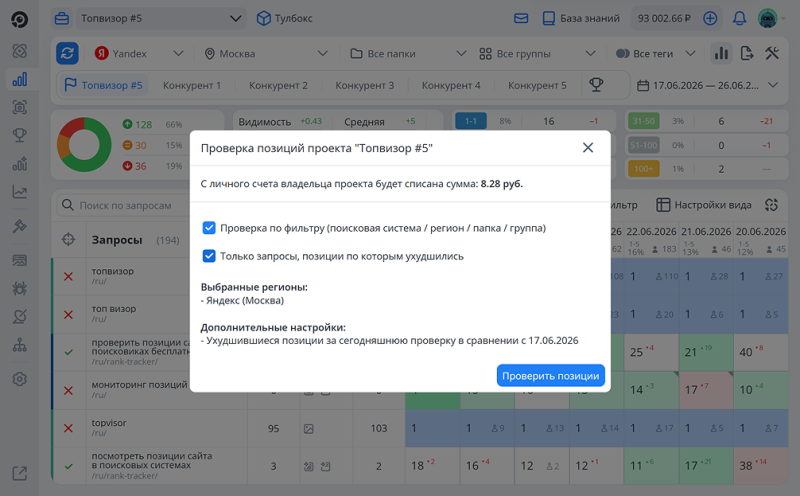This screenshot has height=496, width=800.
Task: Switch to Конкурент 3 tab
Action: click(364, 85)
